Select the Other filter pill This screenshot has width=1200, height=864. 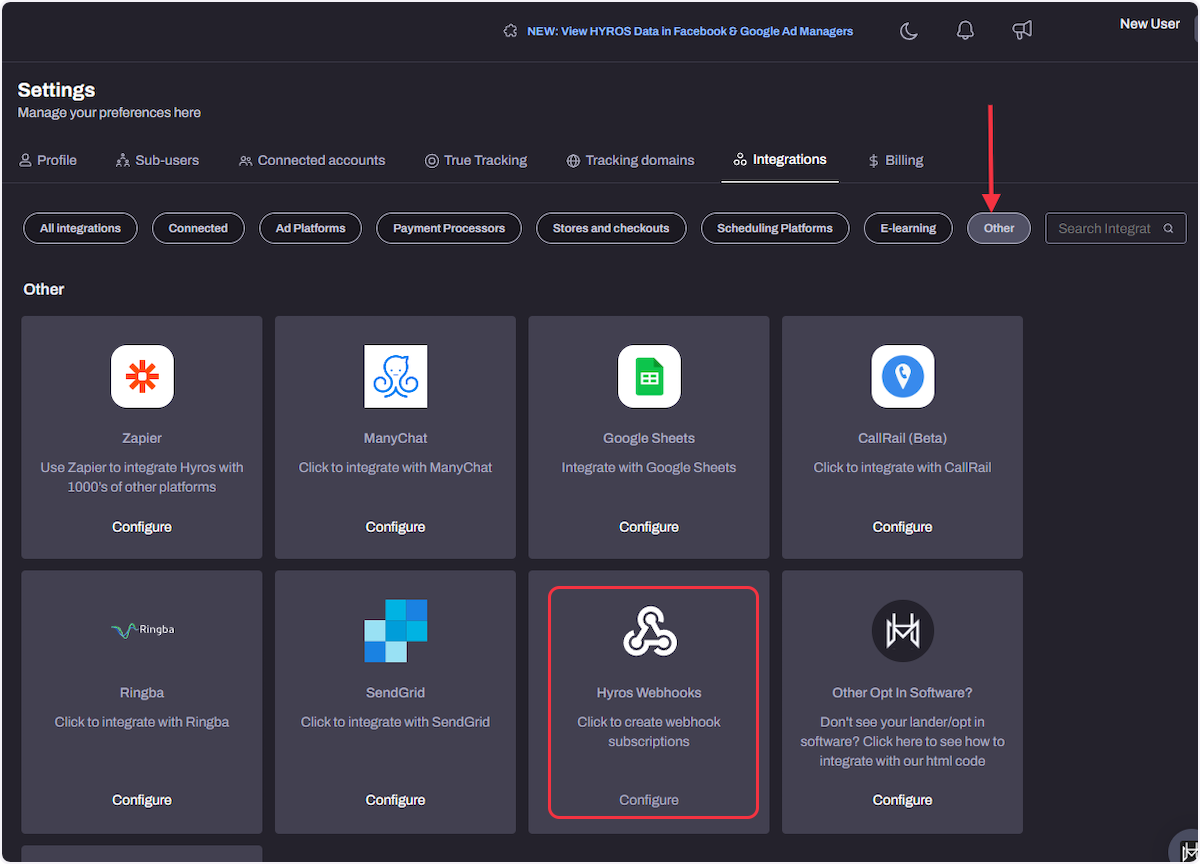tap(999, 228)
